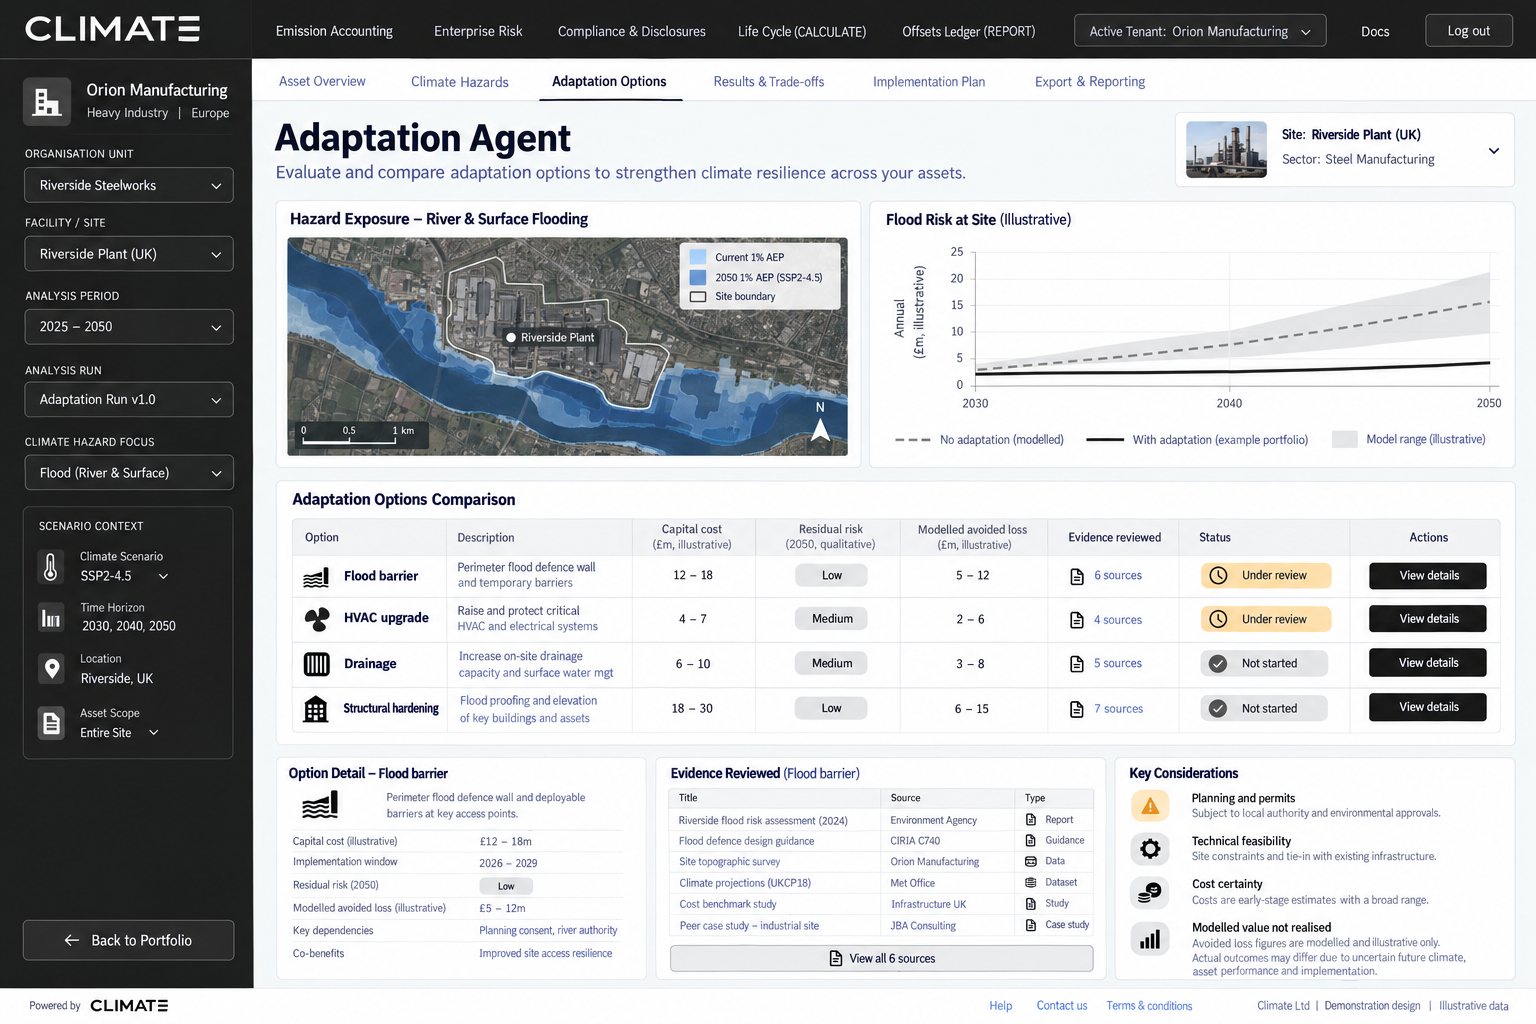Click the Technical feasibility gear icon
Viewport: 1536px width, 1024px height.
[x=1150, y=849]
